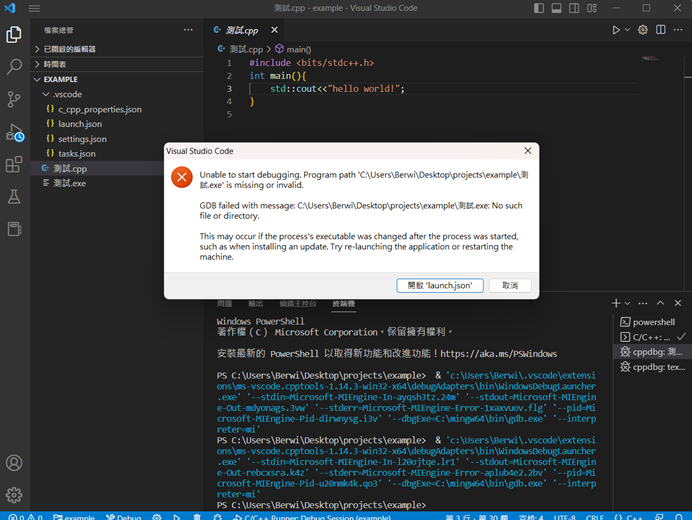Open run button dropdown arrow
Screen dimensions: 692x520
coord(627,30)
